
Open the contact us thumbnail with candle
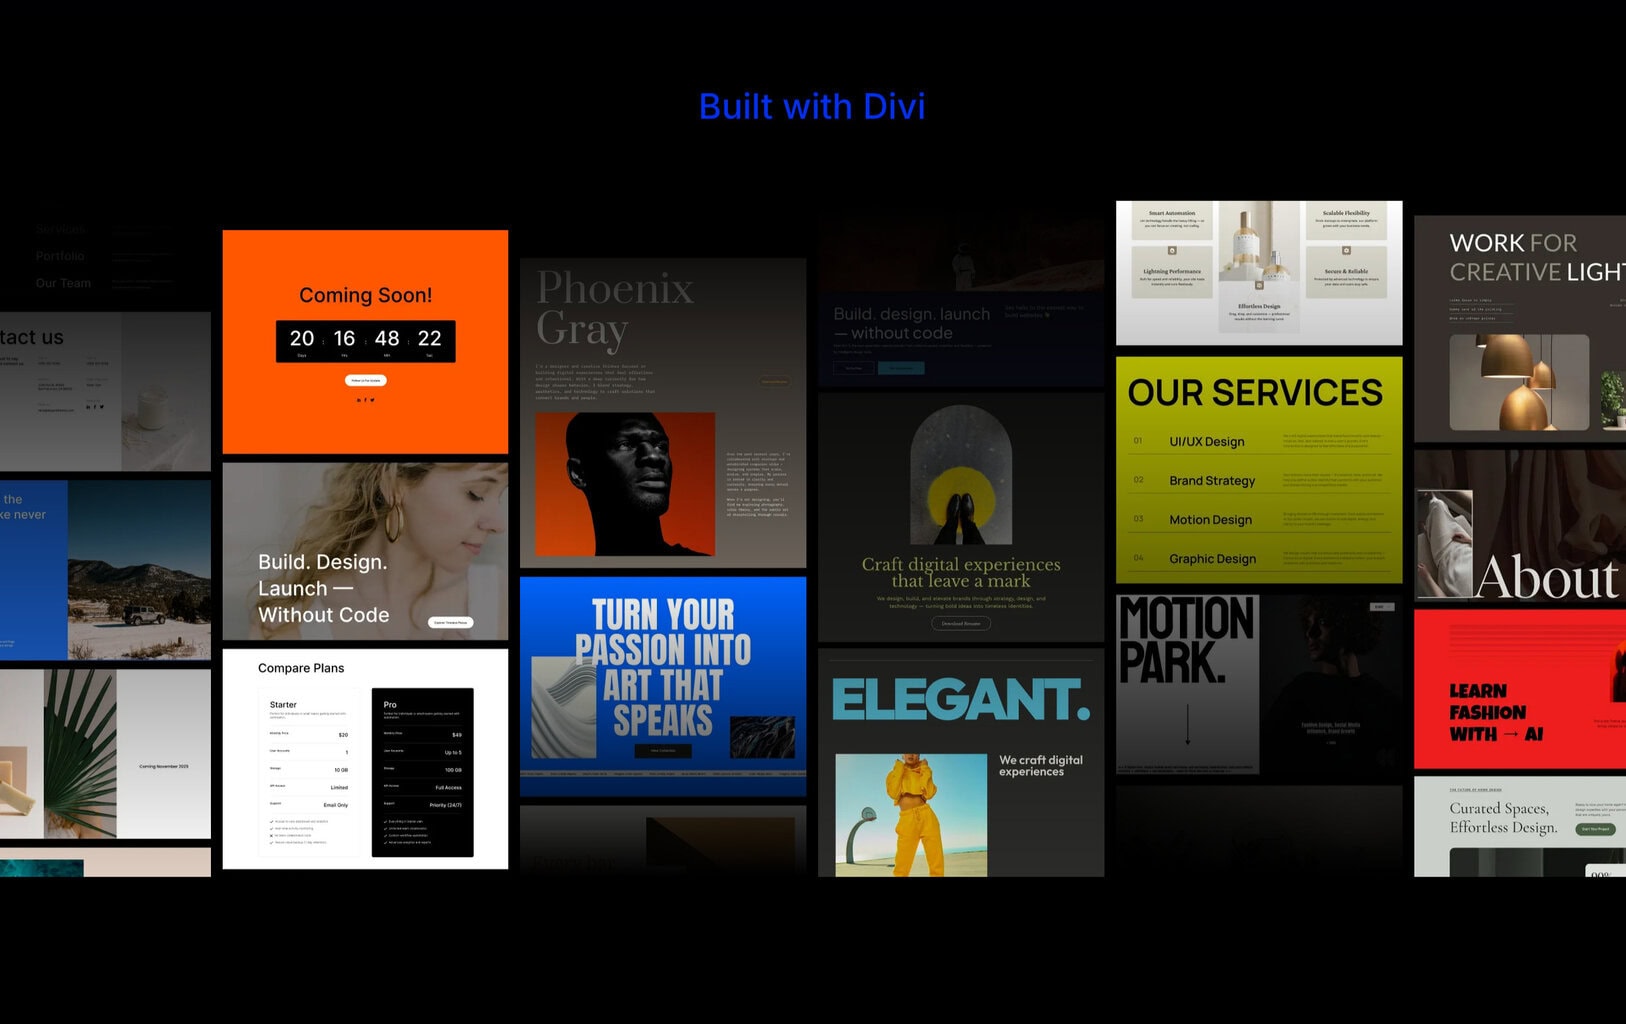pos(105,391)
